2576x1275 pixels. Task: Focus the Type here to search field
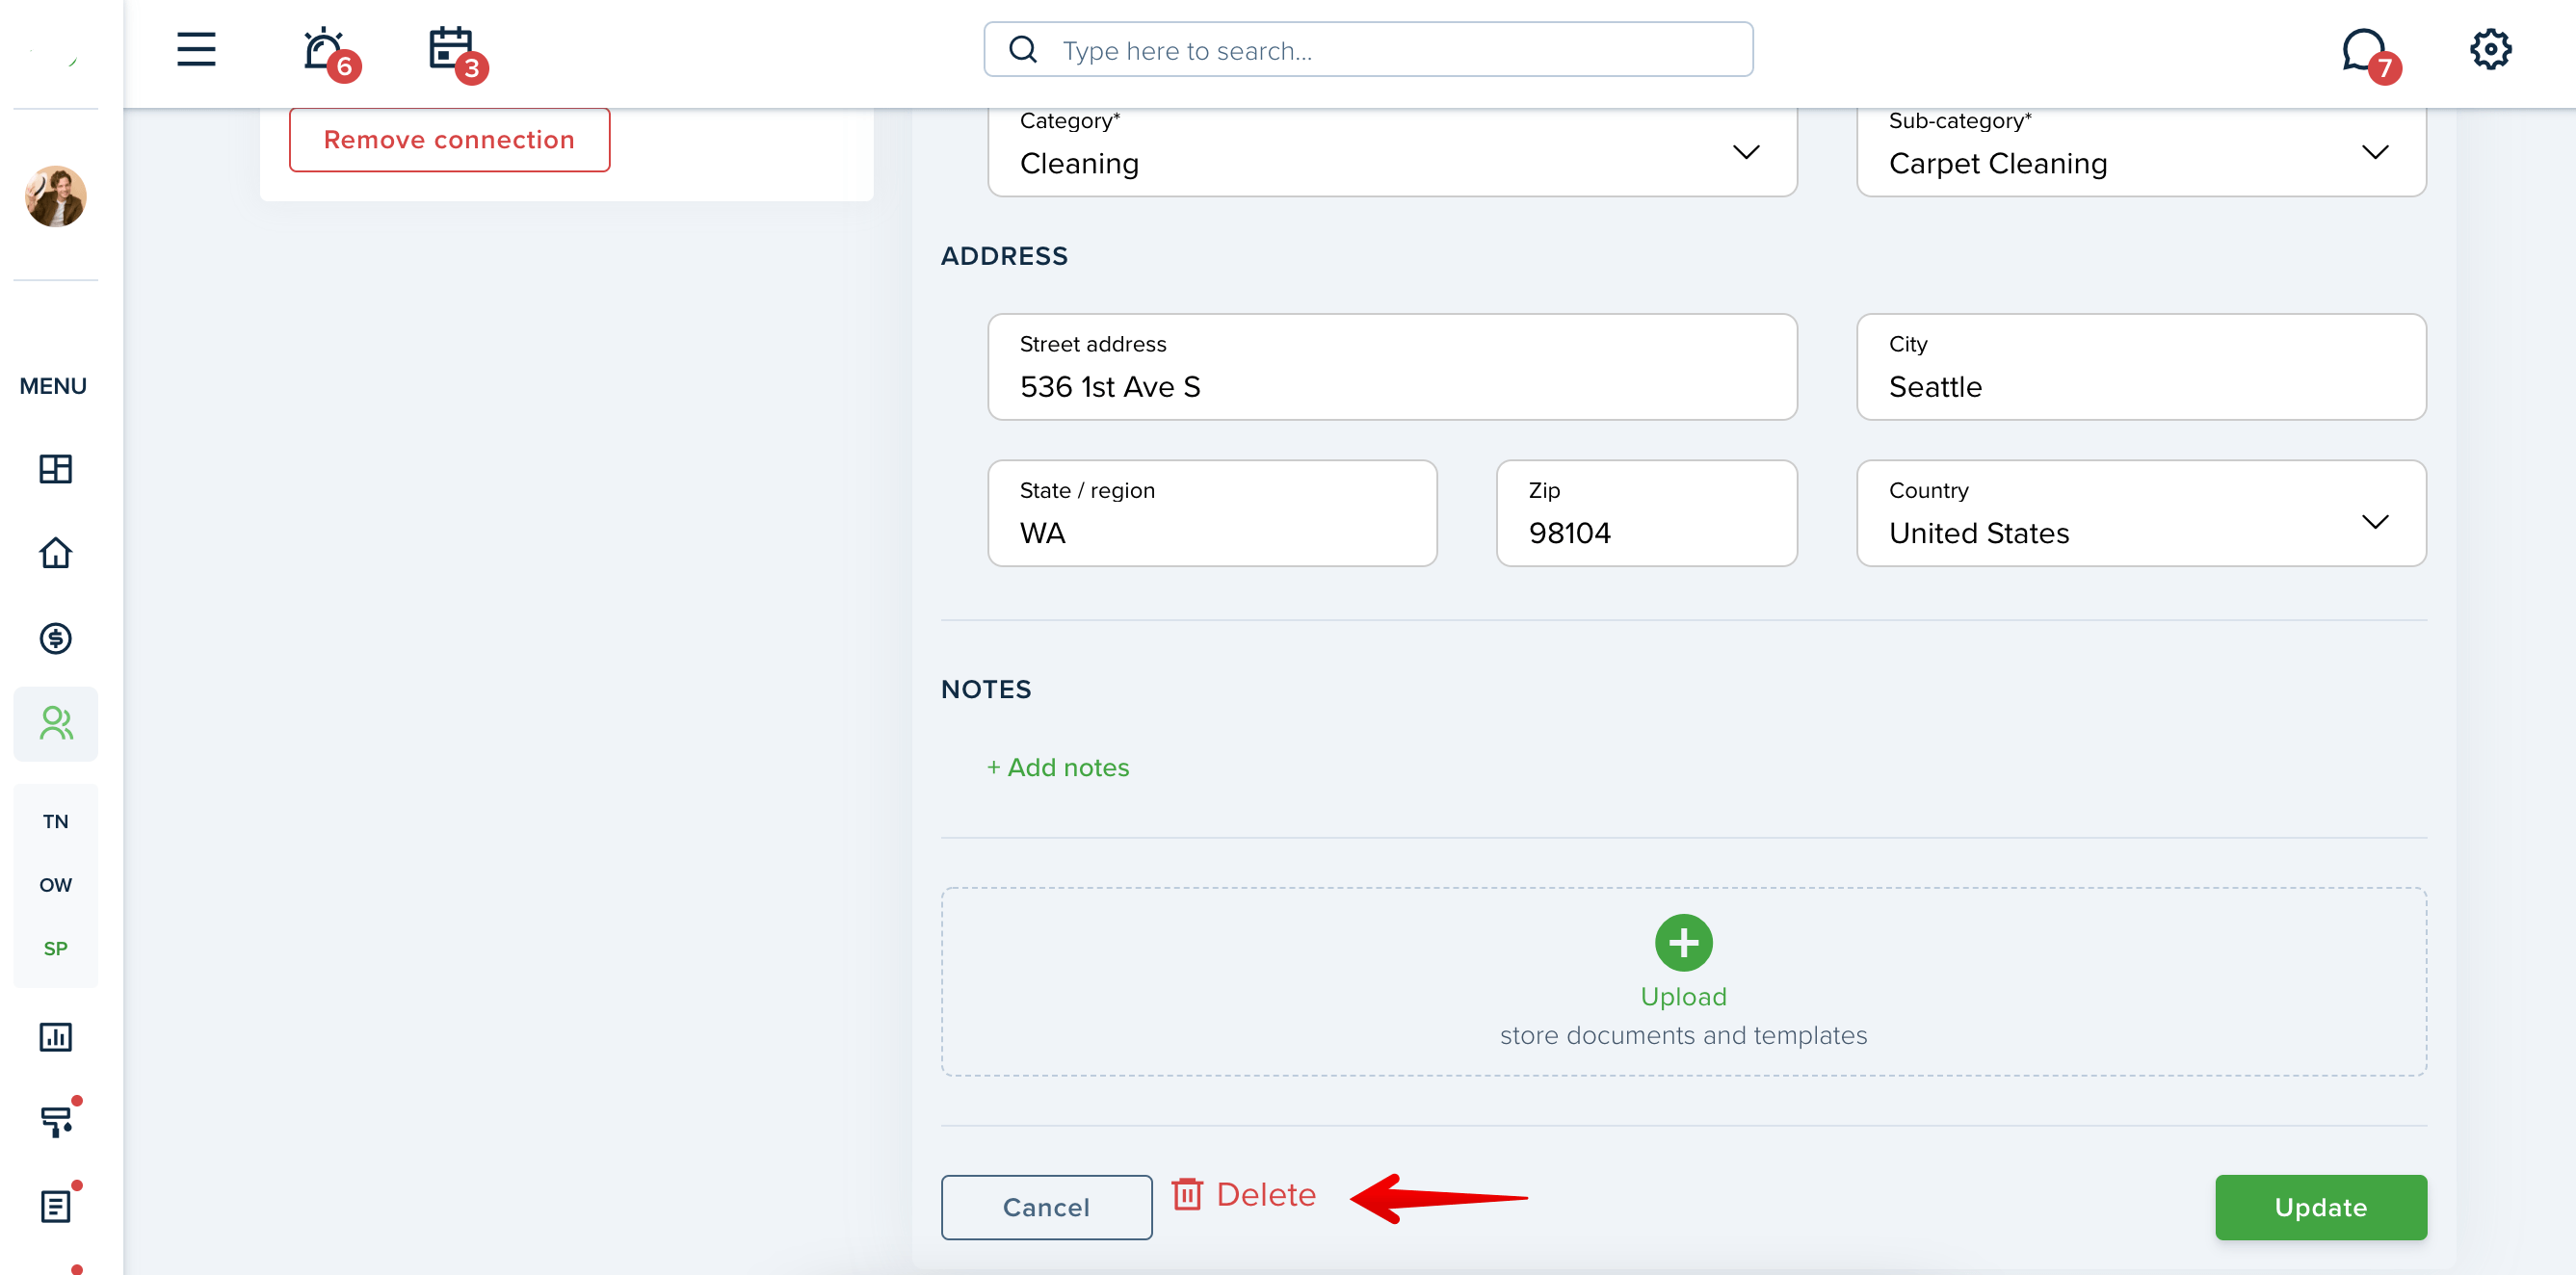1368,49
